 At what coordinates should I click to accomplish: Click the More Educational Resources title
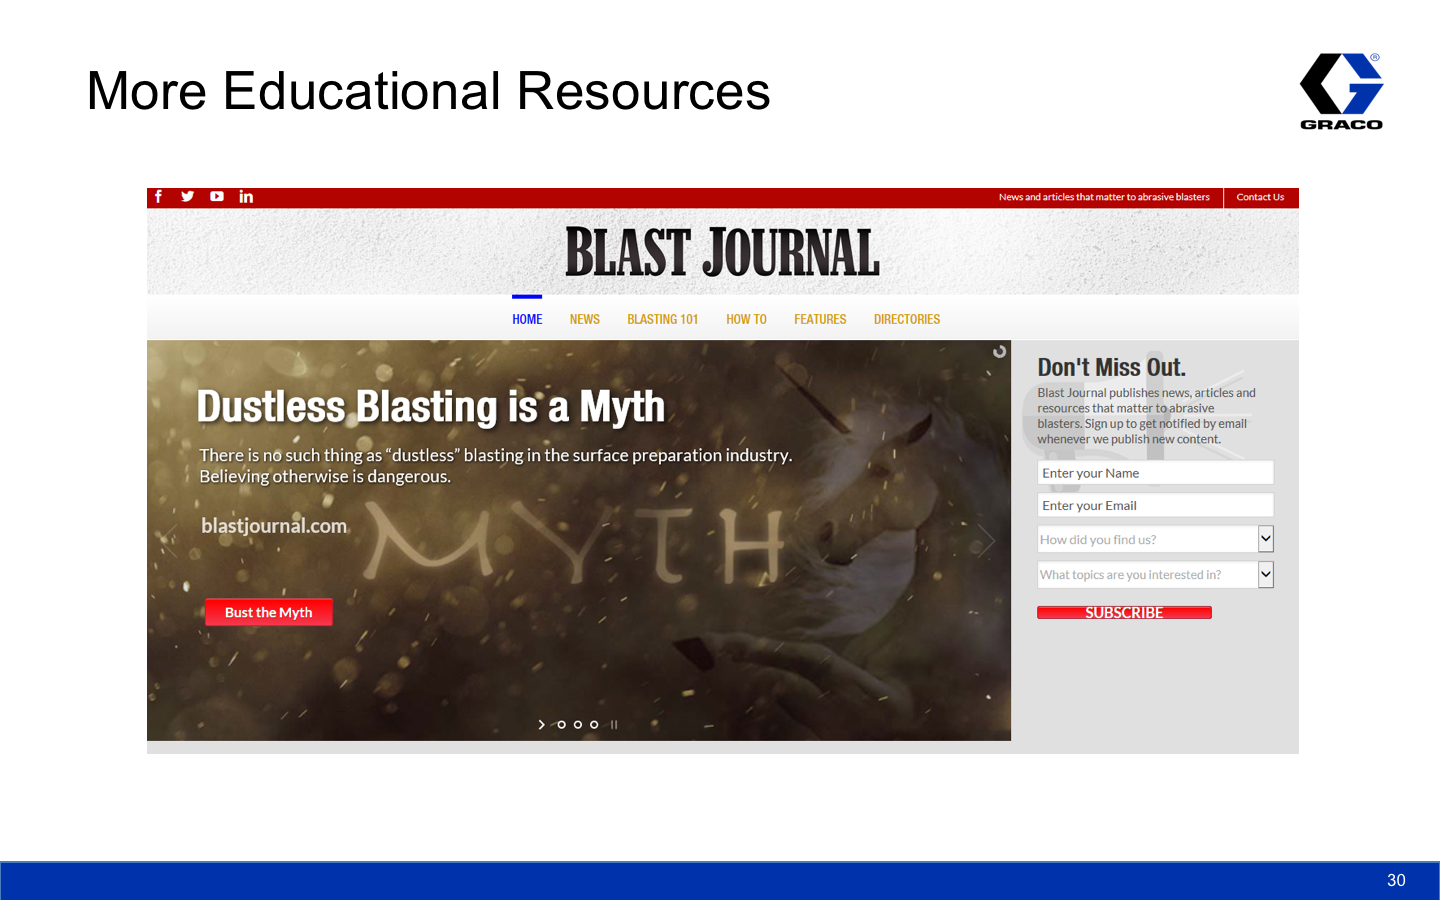coord(428,91)
